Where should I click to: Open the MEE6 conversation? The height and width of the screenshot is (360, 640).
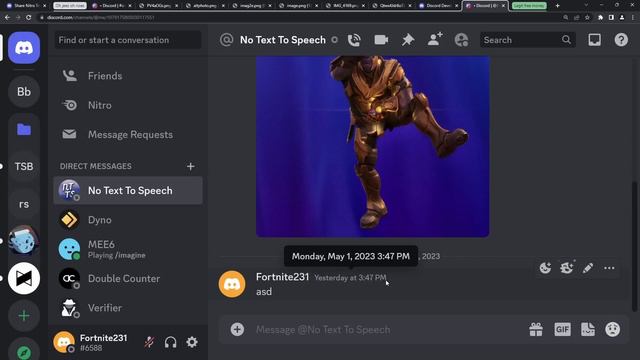pyautogui.click(x=128, y=249)
